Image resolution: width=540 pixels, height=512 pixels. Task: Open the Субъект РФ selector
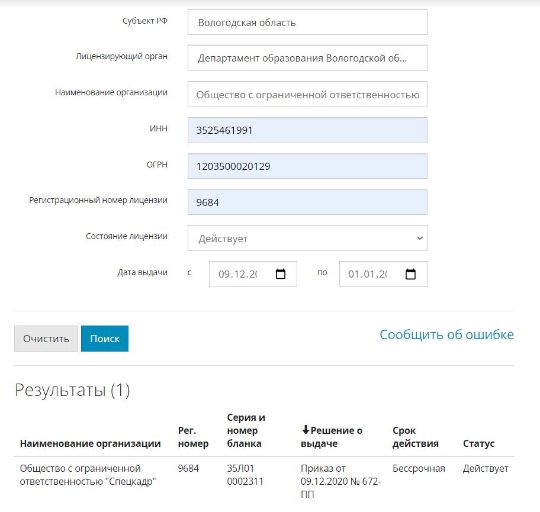(x=308, y=22)
